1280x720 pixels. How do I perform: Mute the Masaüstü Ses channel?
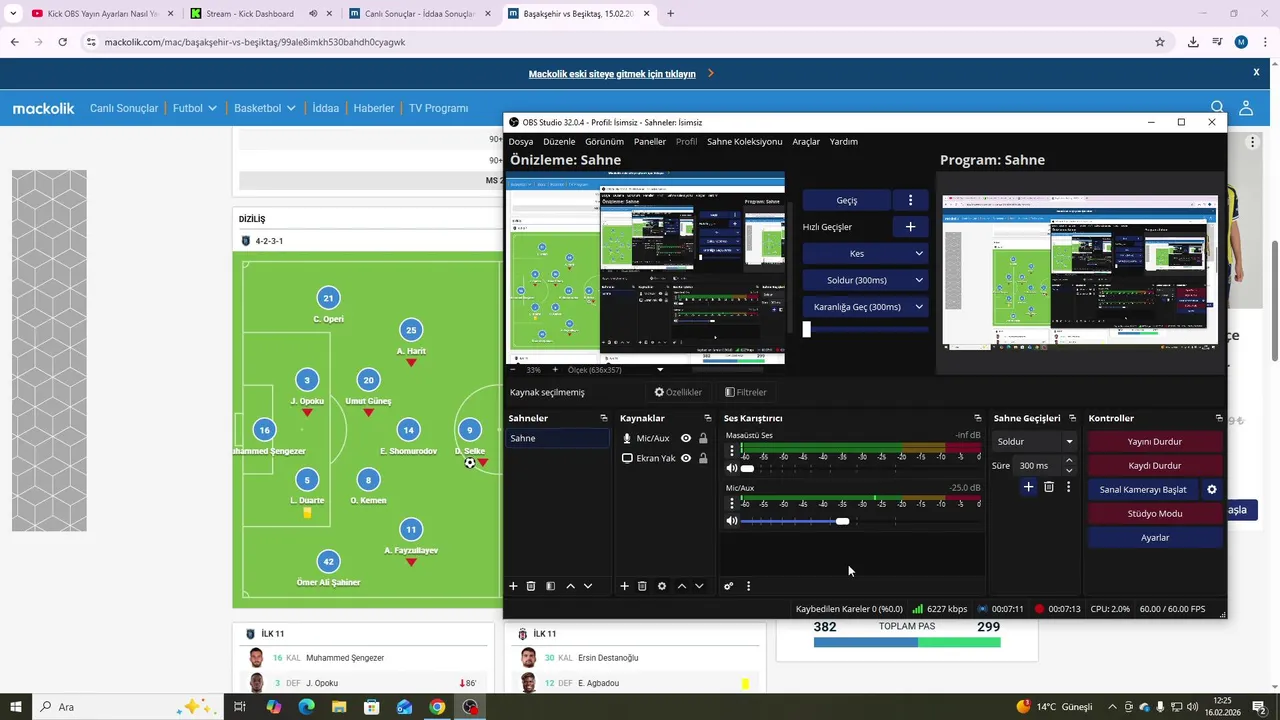pyautogui.click(x=732, y=468)
